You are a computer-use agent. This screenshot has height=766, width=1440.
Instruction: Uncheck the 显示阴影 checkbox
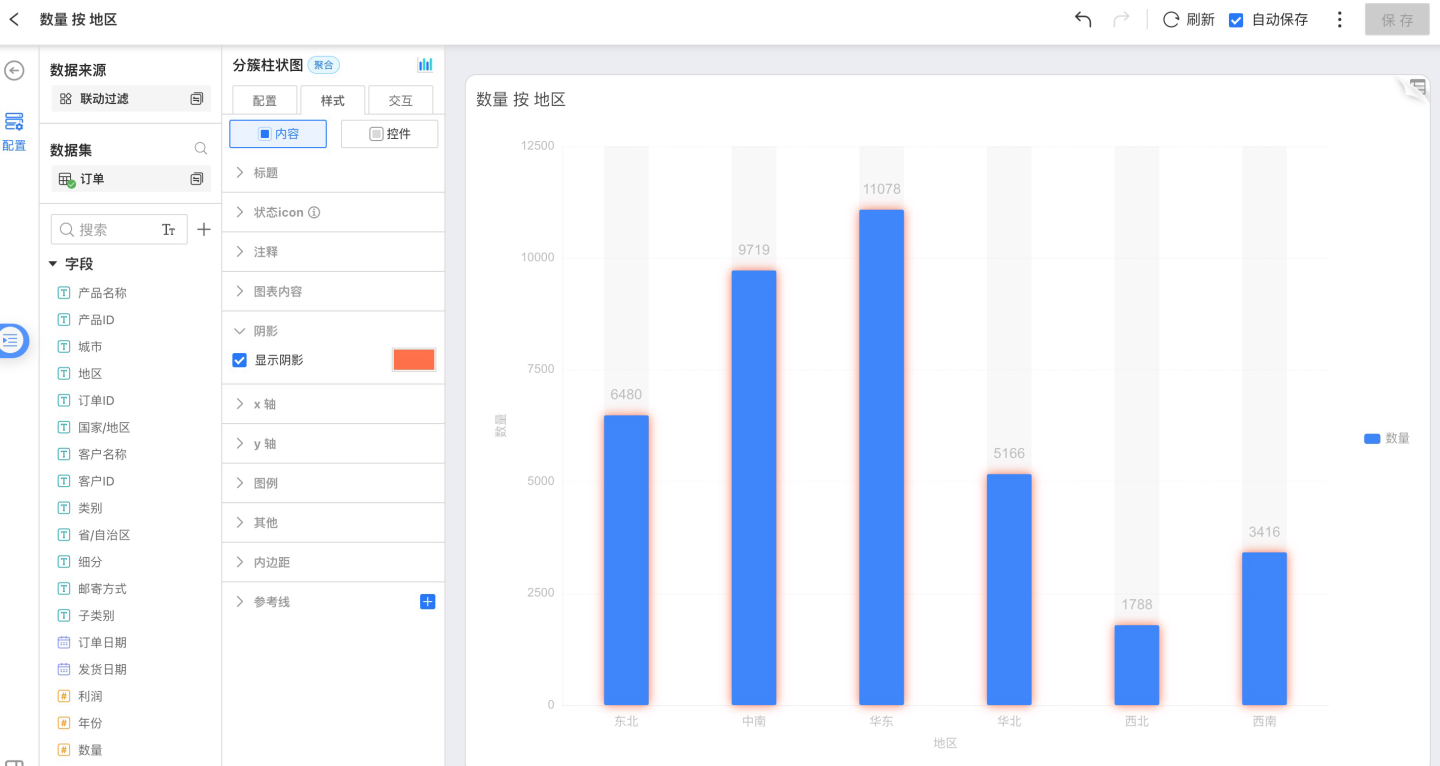pos(240,360)
